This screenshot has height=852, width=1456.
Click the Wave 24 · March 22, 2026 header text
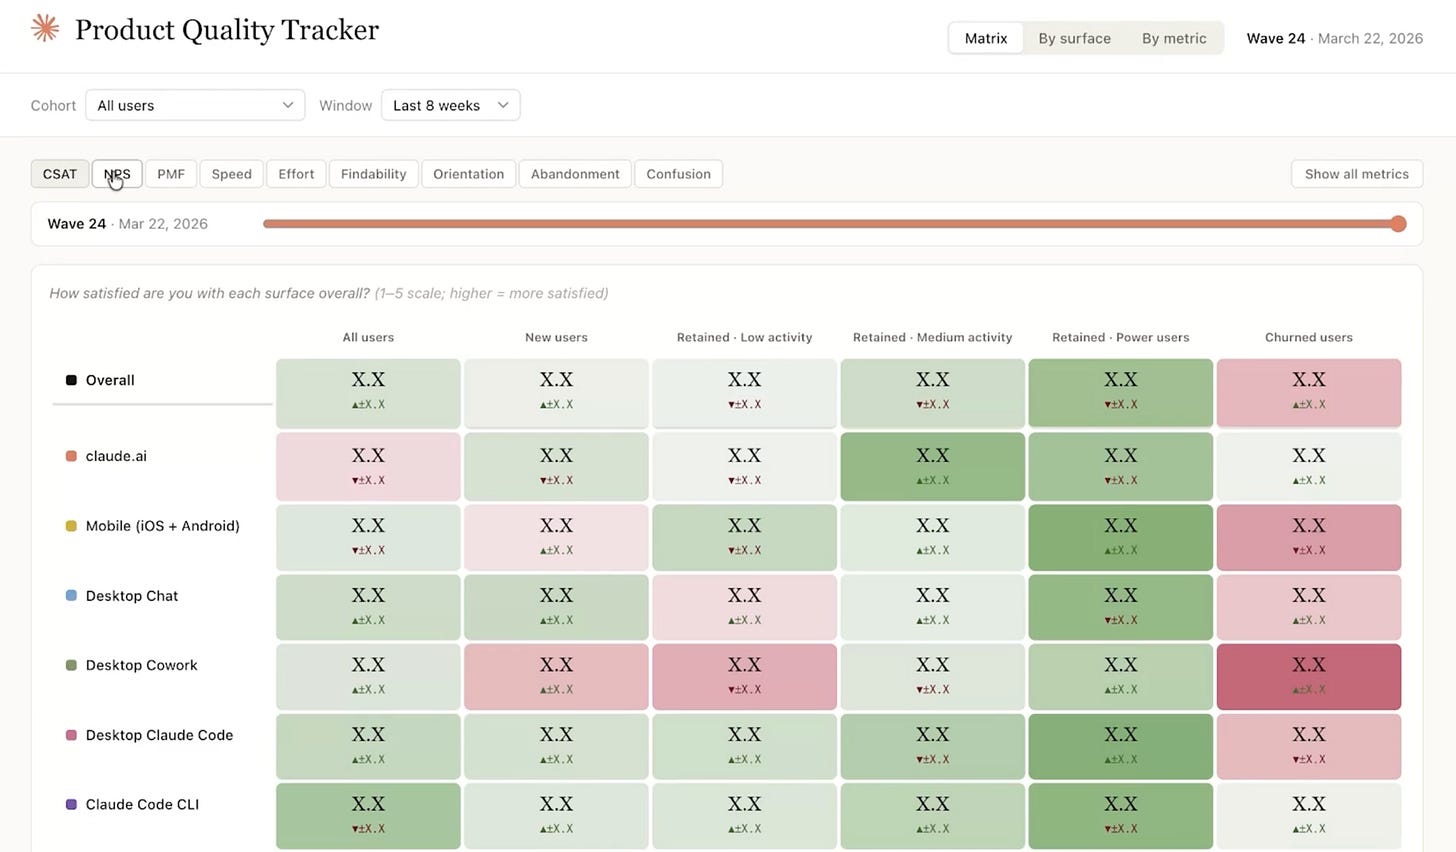(1335, 38)
